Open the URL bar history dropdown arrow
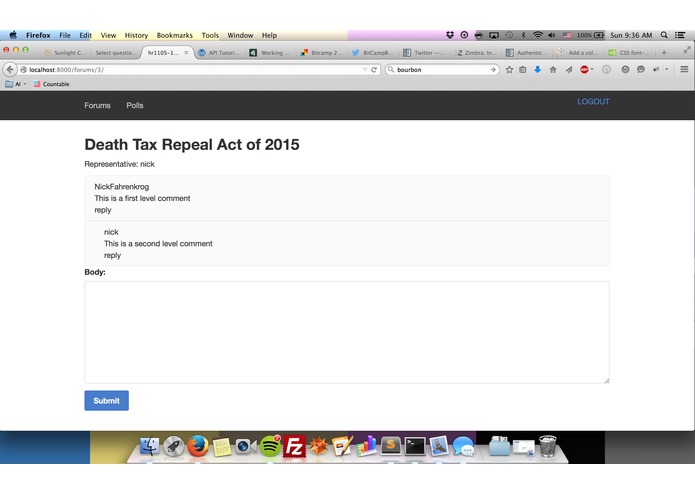Image resolution: width=695 pixels, height=494 pixels. 365,70
